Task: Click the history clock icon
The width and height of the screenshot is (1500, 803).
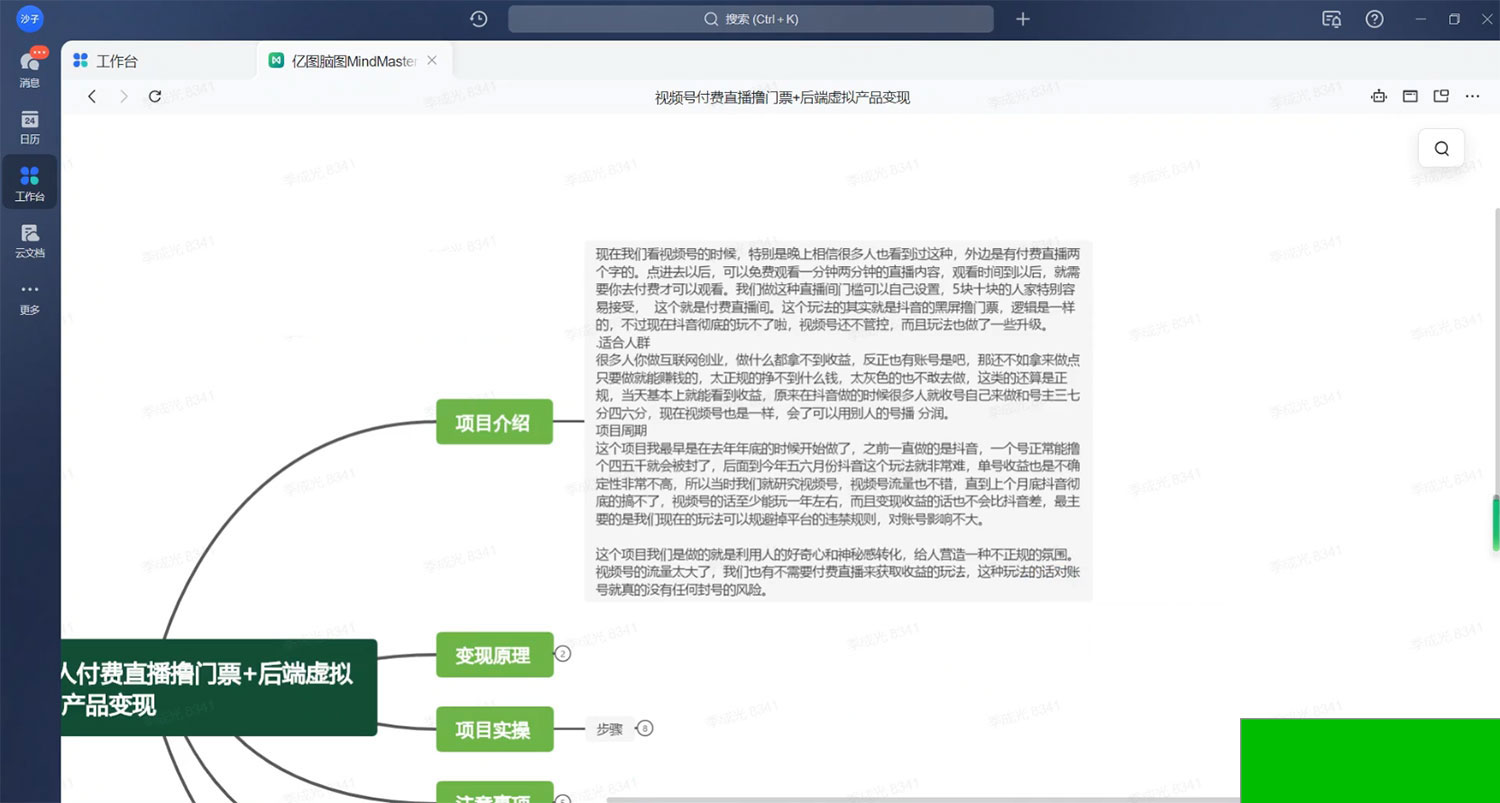Action: [x=479, y=19]
